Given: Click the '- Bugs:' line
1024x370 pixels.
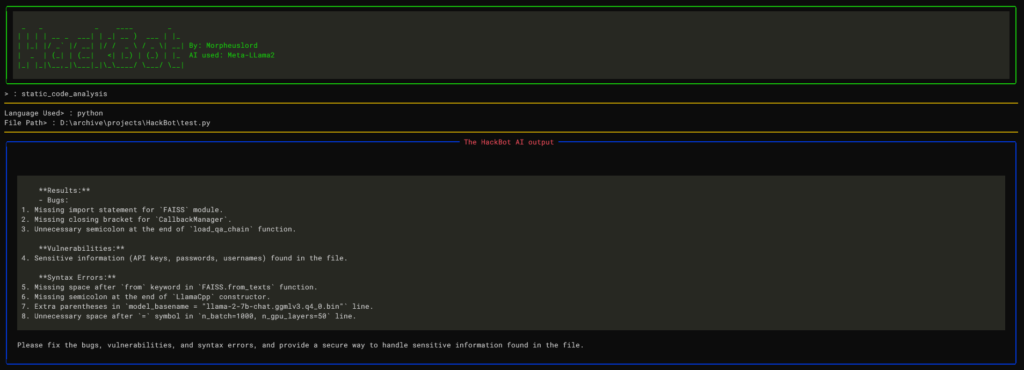Looking at the screenshot, I should (x=54, y=200).
